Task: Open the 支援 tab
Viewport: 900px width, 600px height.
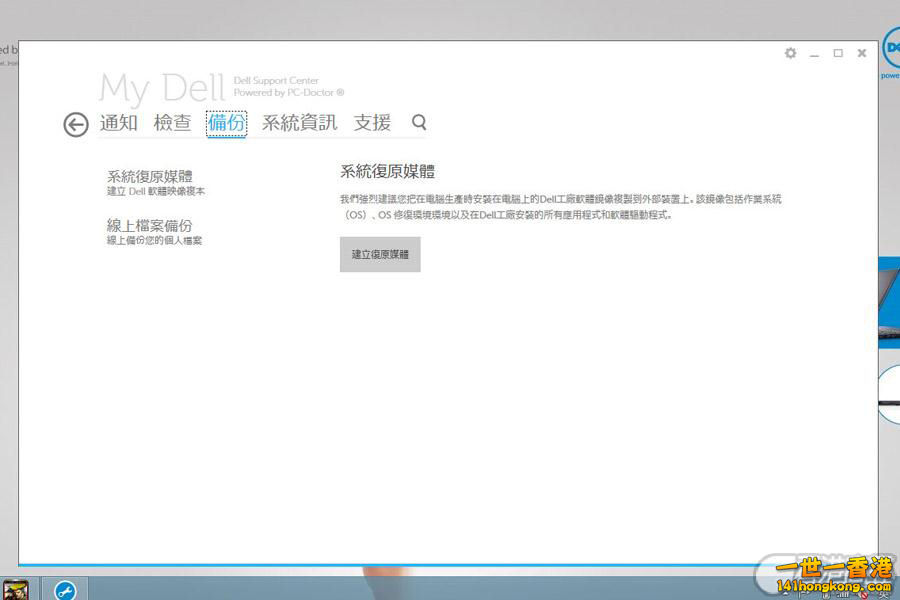Action: pos(372,123)
